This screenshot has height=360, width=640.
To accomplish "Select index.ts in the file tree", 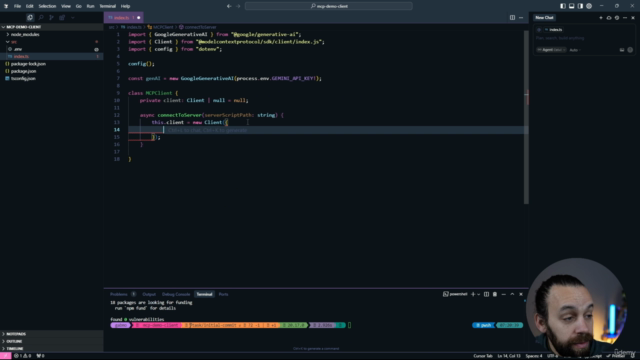I will point(51,56).
